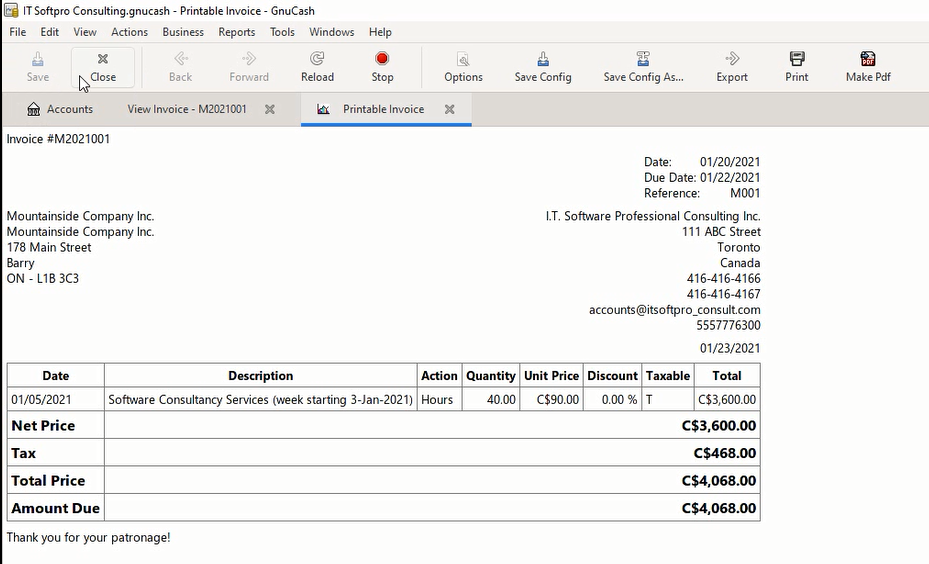The width and height of the screenshot is (929, 564).
Task: Open the Actions menu
Action: point(129,32)
